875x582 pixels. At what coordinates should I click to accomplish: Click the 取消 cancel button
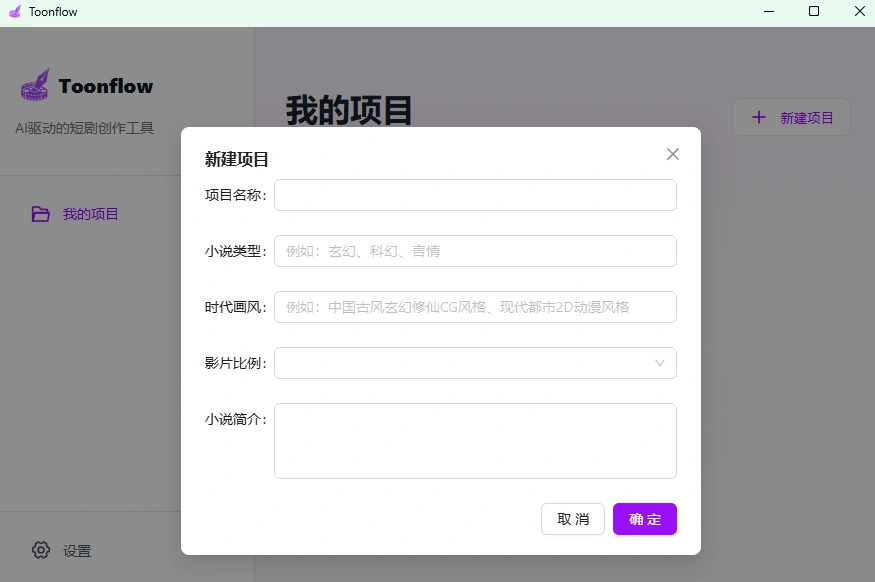tap(572, 519)
